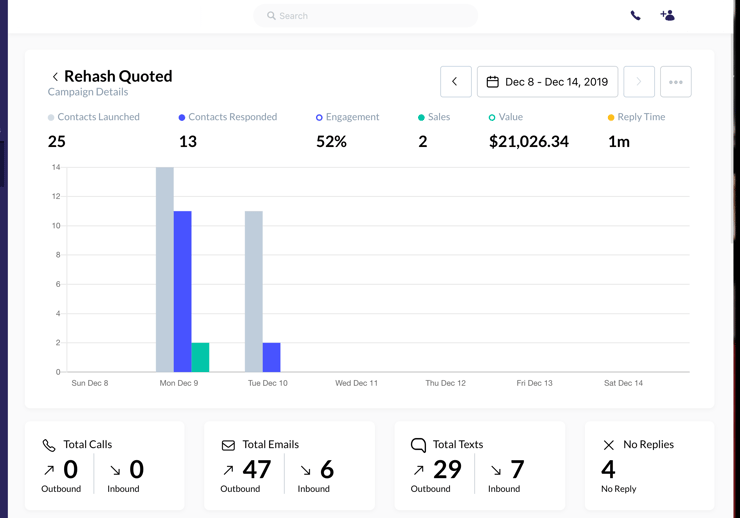
Task: Go to next week with right arrow
Action: click(639, 82)
